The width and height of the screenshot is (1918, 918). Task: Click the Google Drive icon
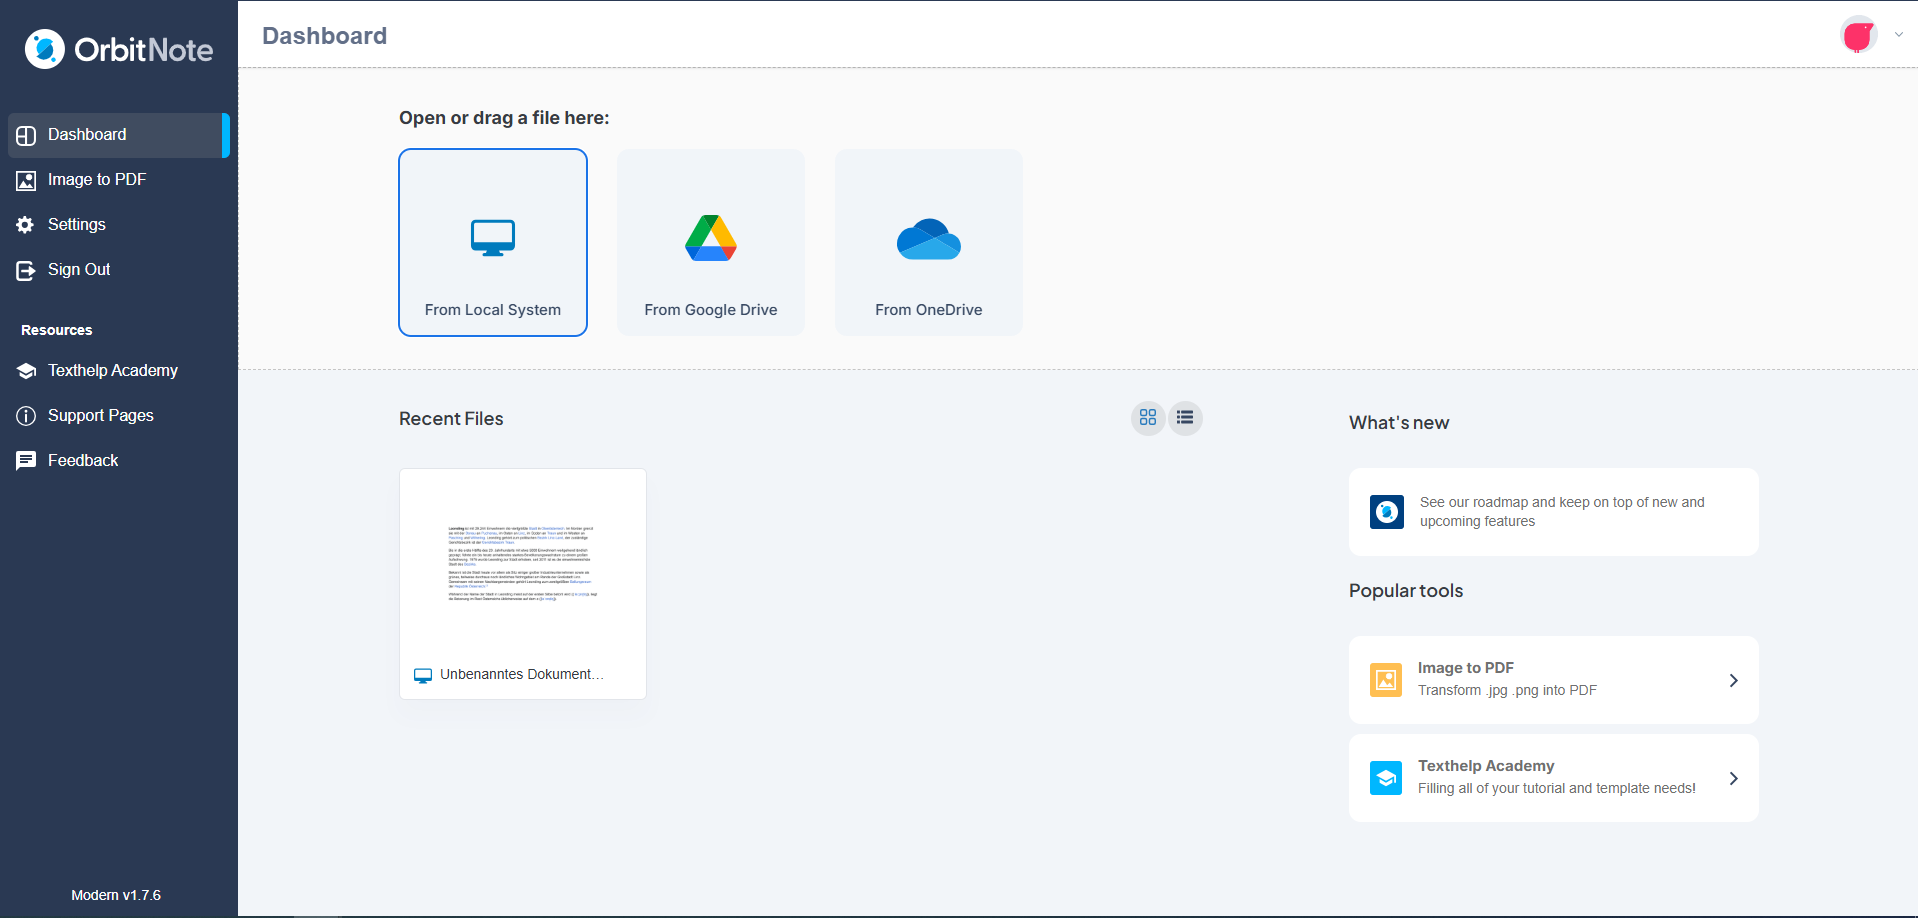coord(710,238)
